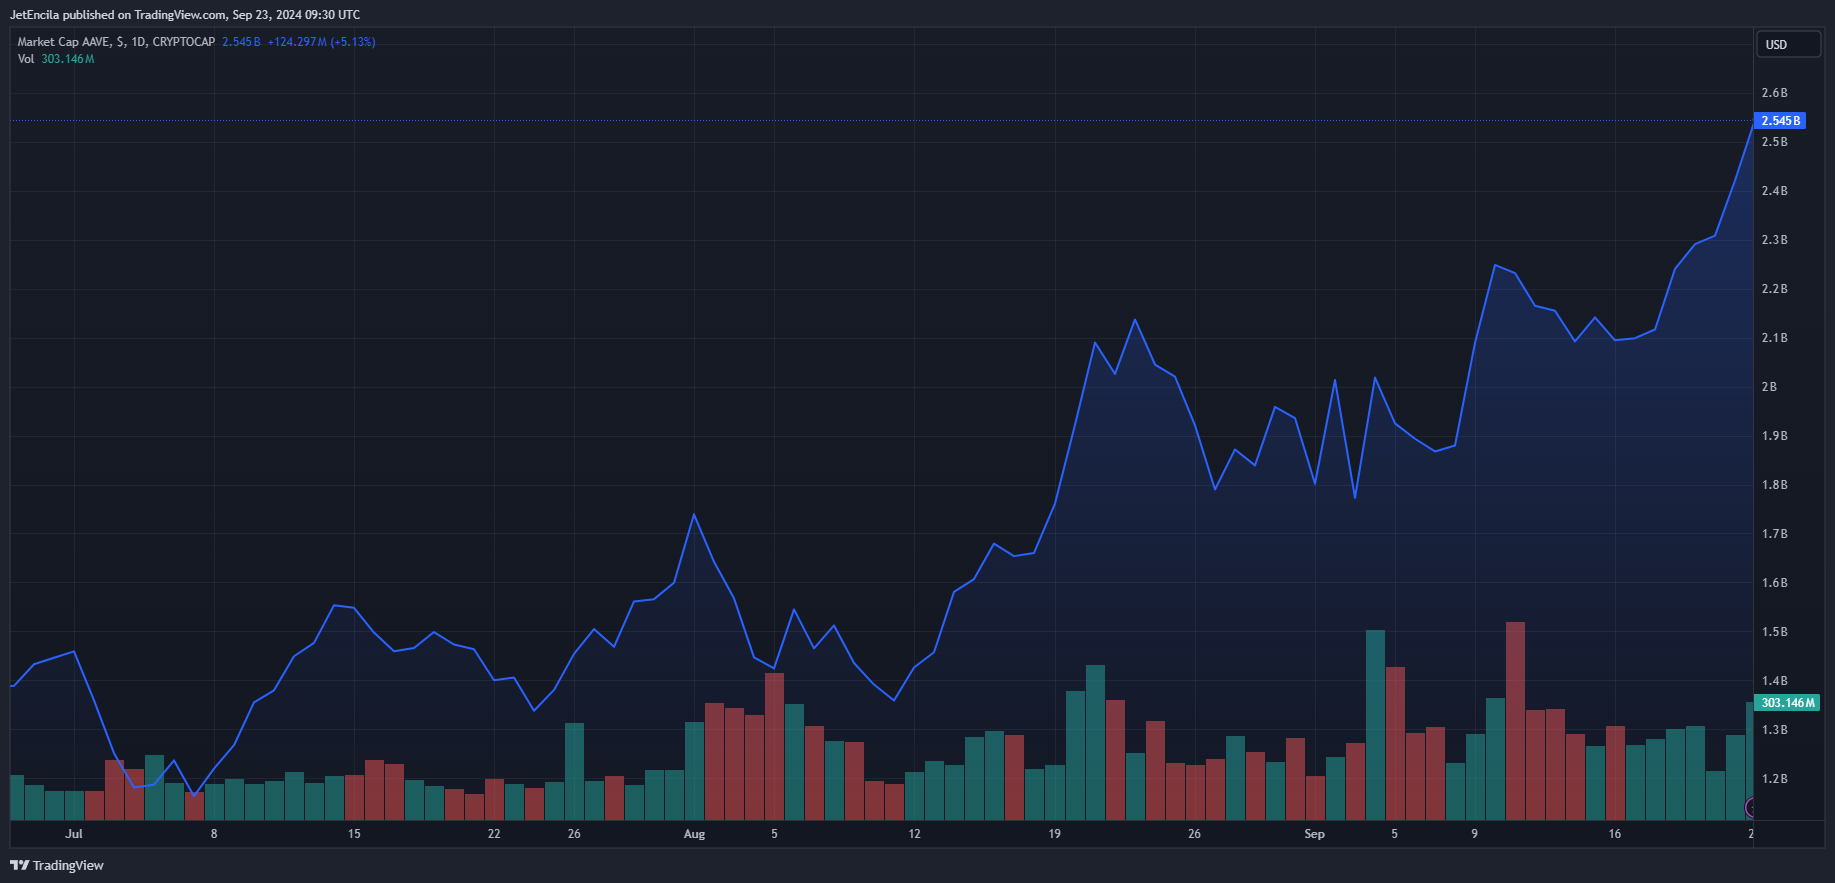Click the green 303.146M volume axis label
The width and height of the screenshot is (1835, 883).
pyautogui.click(x=1787, y=703)
